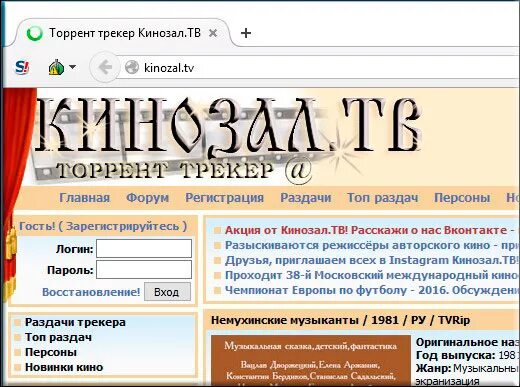Viewport: 520px width, 387px height.
Task: Open Разыскиваются режиссёры авторского кино link
Action: pyautogui.click(x=372, y=245)
